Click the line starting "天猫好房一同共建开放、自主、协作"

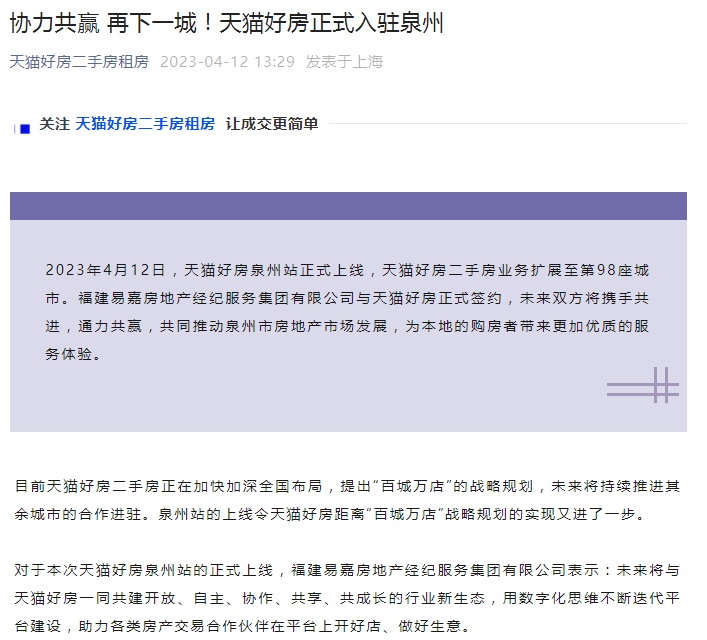point(347,598)
